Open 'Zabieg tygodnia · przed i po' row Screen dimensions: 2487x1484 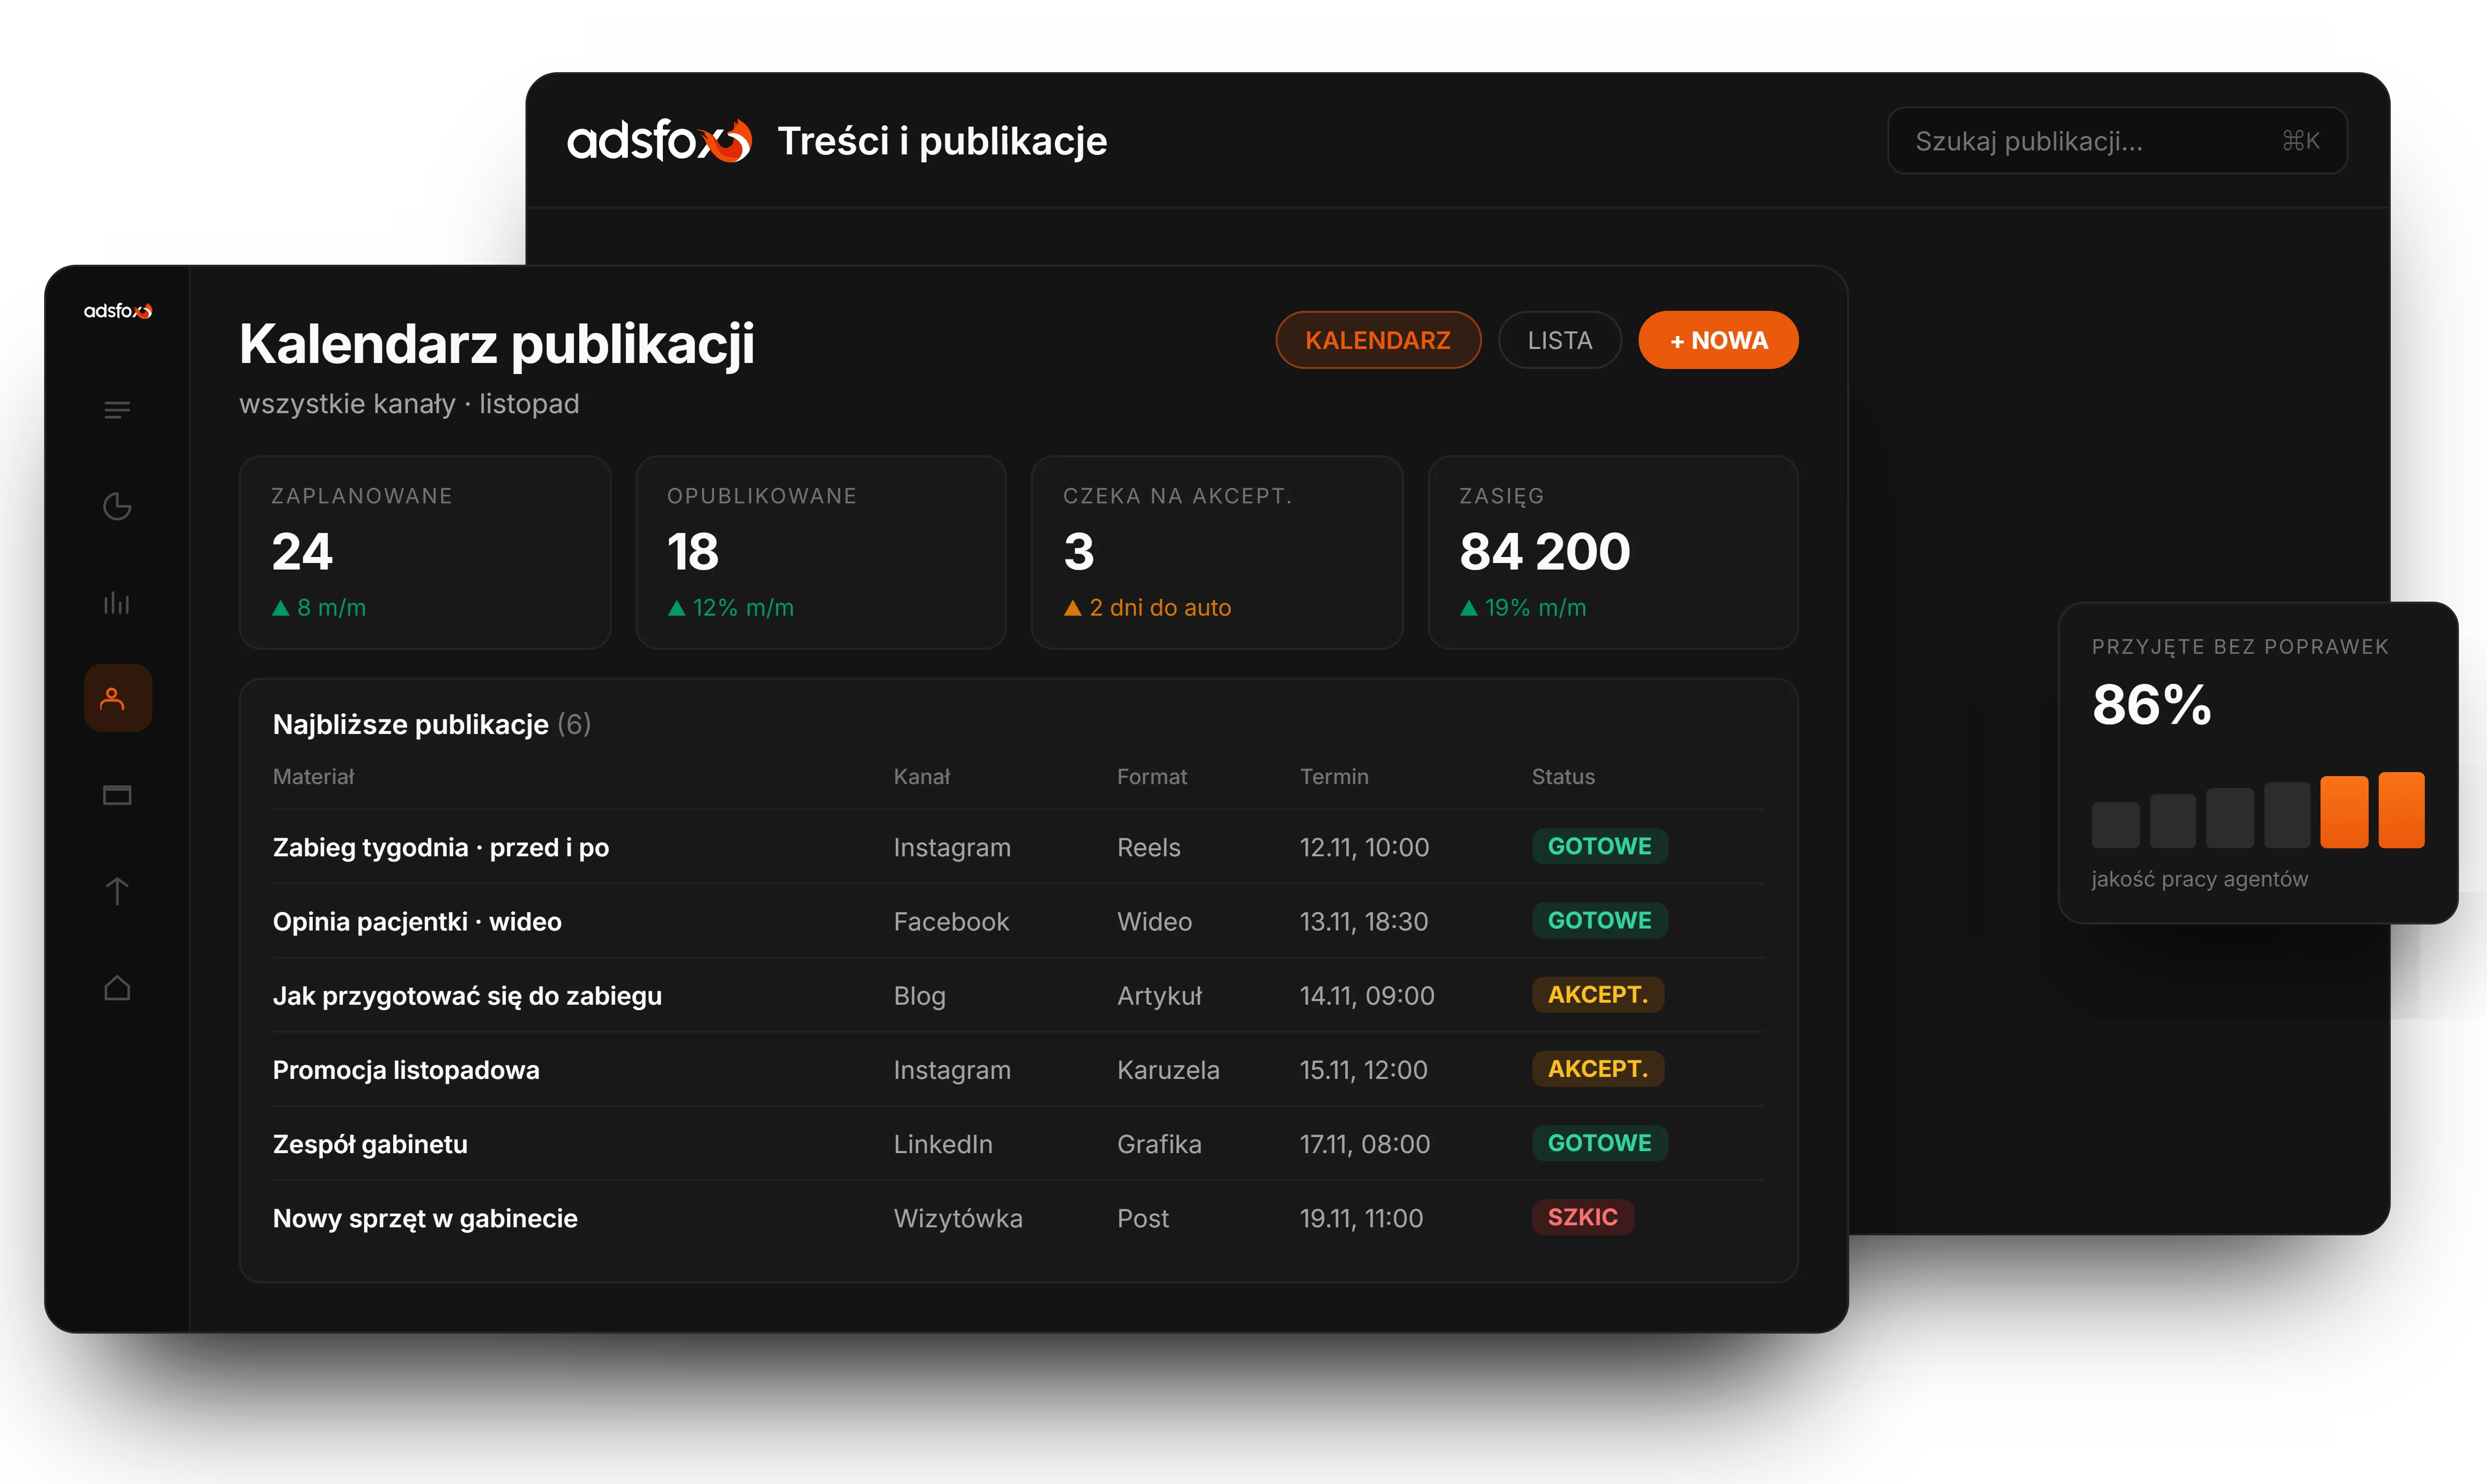click(1018, 847)
